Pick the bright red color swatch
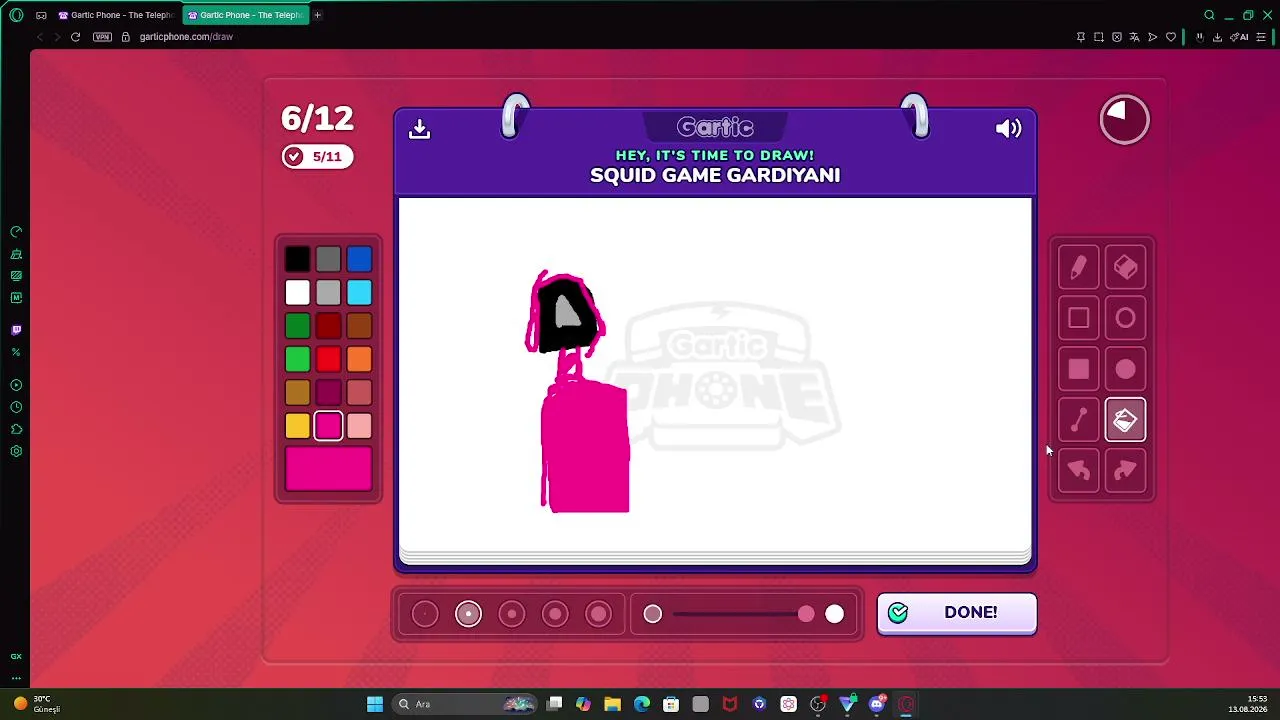Image resolution: width=1280 pixels, height=720 pixels. pos(328,359)
